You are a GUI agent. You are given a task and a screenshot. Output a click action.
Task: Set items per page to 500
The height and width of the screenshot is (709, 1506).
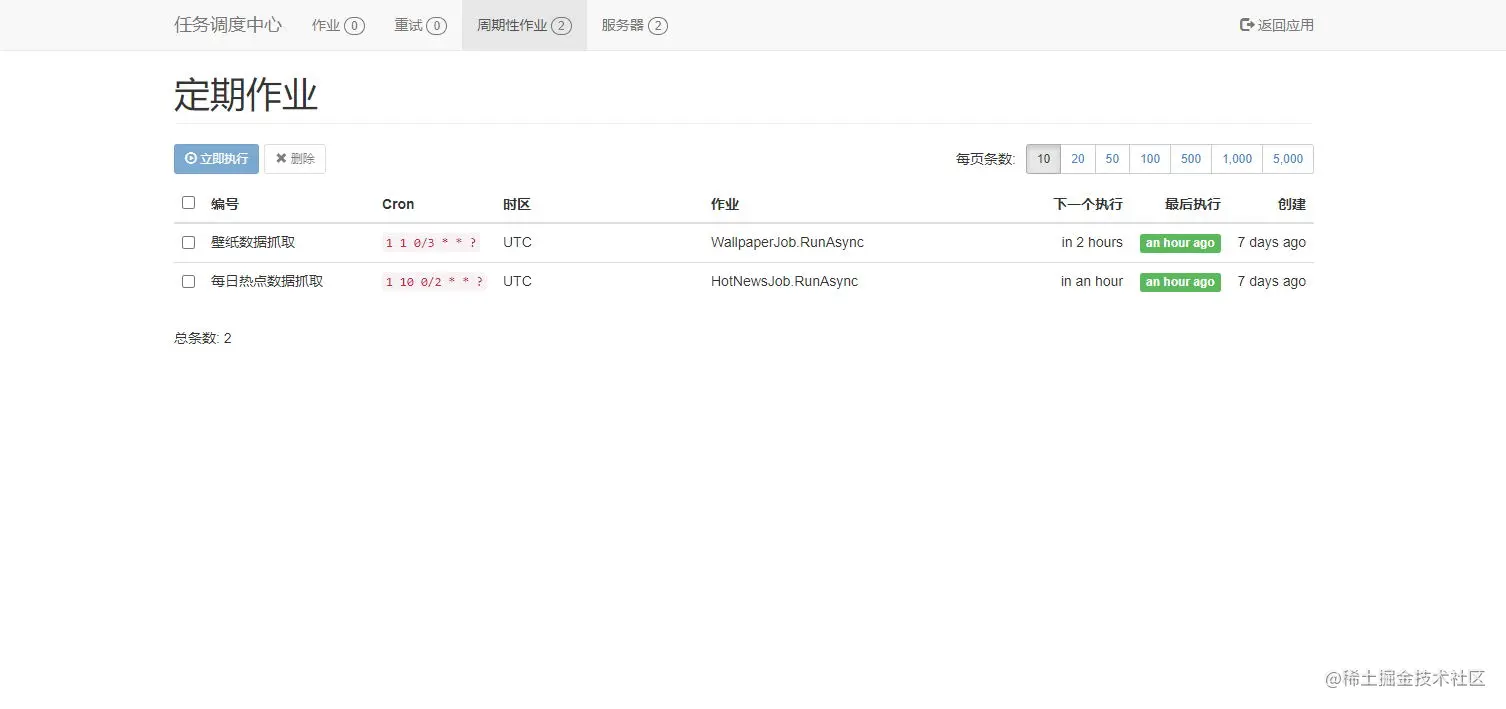coord(1191,159)
